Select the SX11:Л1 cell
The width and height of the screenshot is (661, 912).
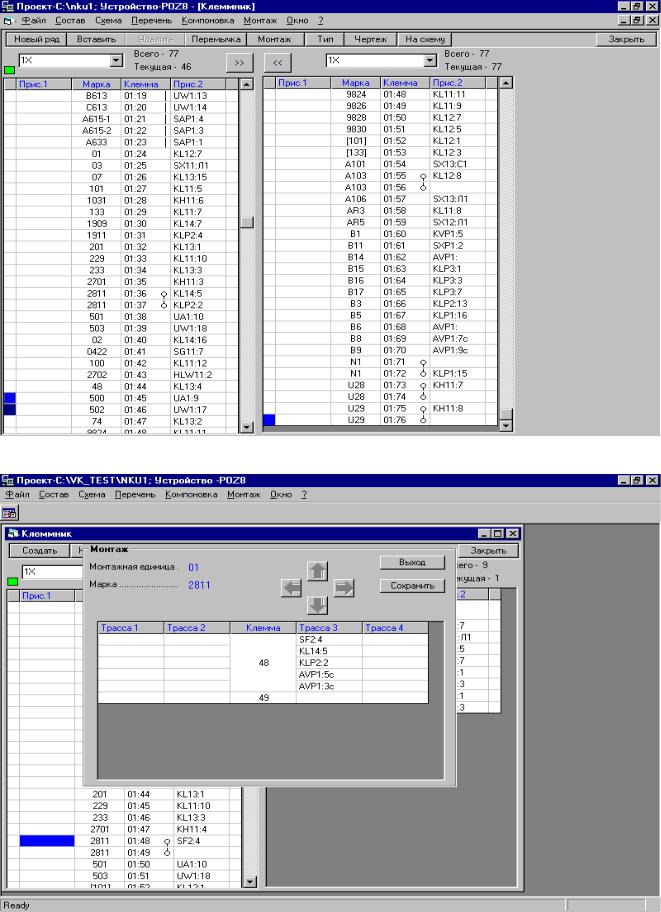pyautogui.click(x=198, y=165)
